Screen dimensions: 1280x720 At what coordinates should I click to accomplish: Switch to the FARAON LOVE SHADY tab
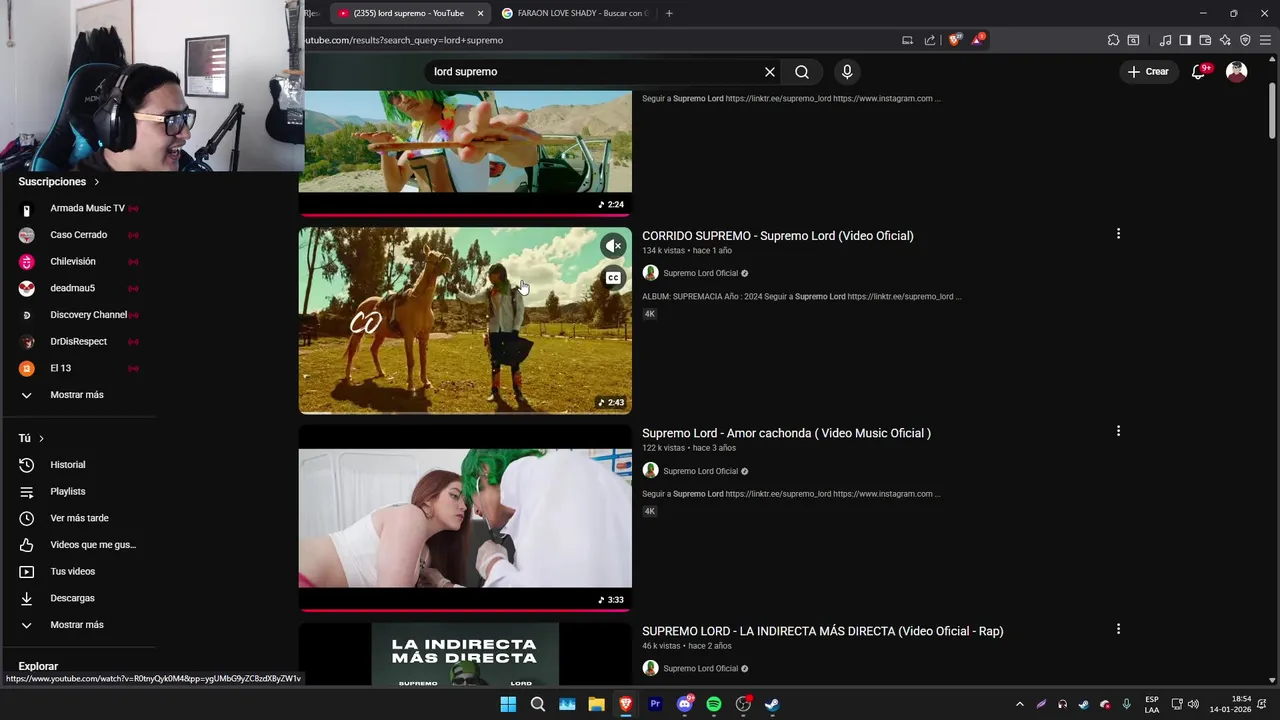[576, 13]
